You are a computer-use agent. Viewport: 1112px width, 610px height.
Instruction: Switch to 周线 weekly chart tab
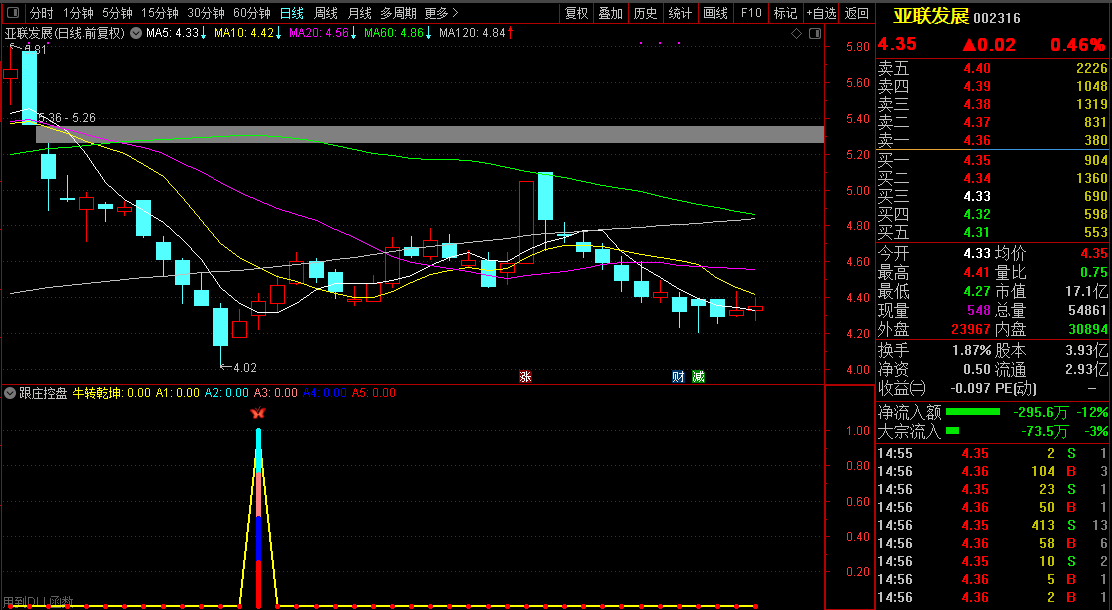[x=326, y=13]
